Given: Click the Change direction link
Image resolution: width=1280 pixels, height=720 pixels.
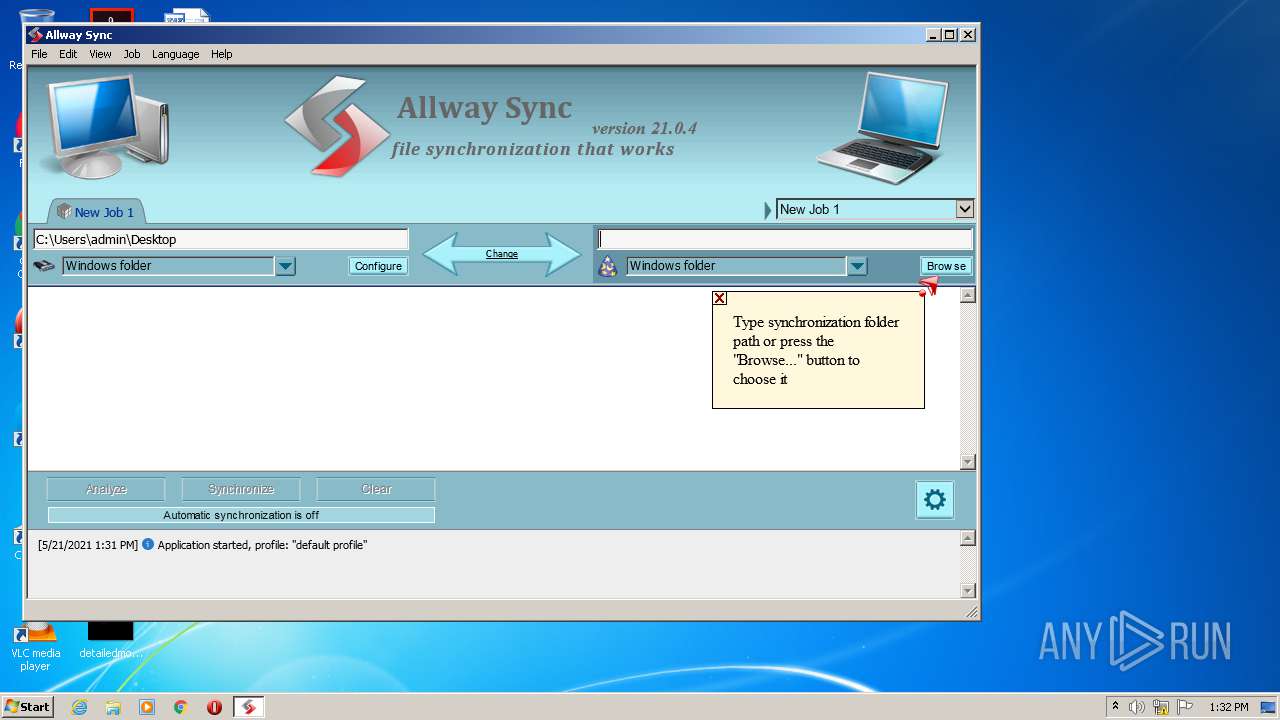Looking at the screenshot, I should pyautogui.click(x=502, y=254).
